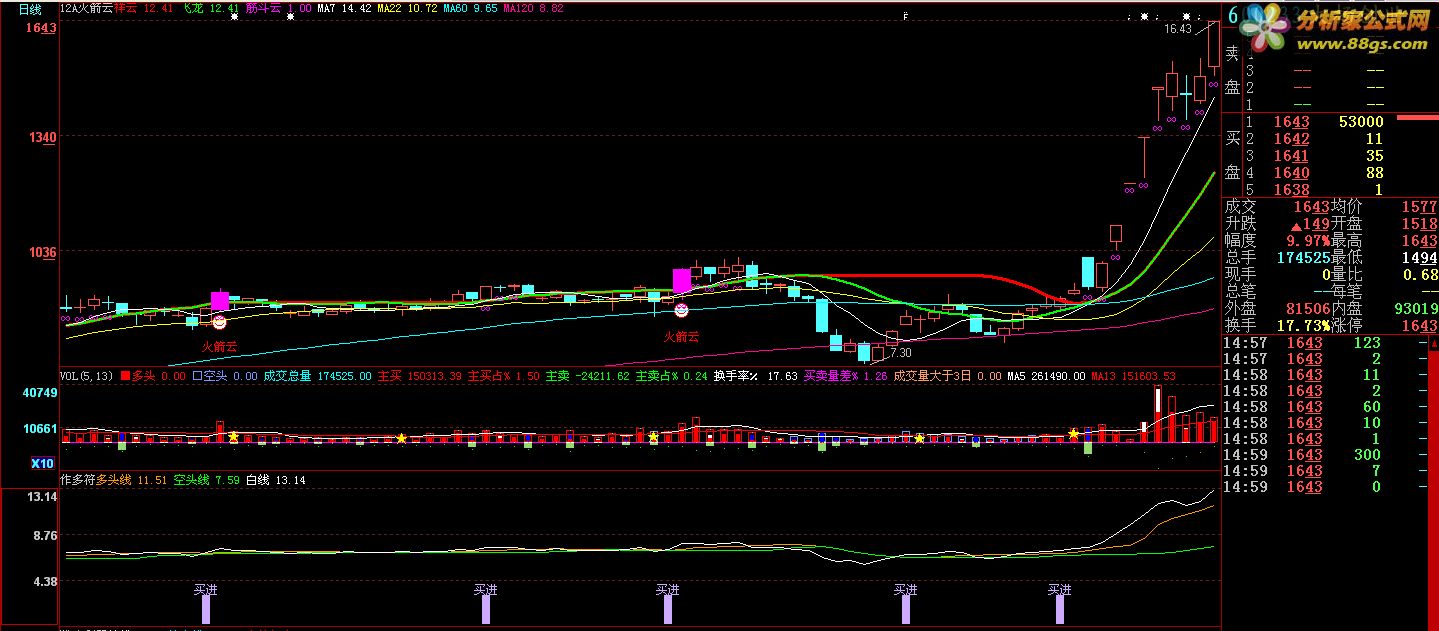Viewport: 1439px width, 631px height.
Task: Click the 成交量大于3日 0.00 readout
Action: 948,377
